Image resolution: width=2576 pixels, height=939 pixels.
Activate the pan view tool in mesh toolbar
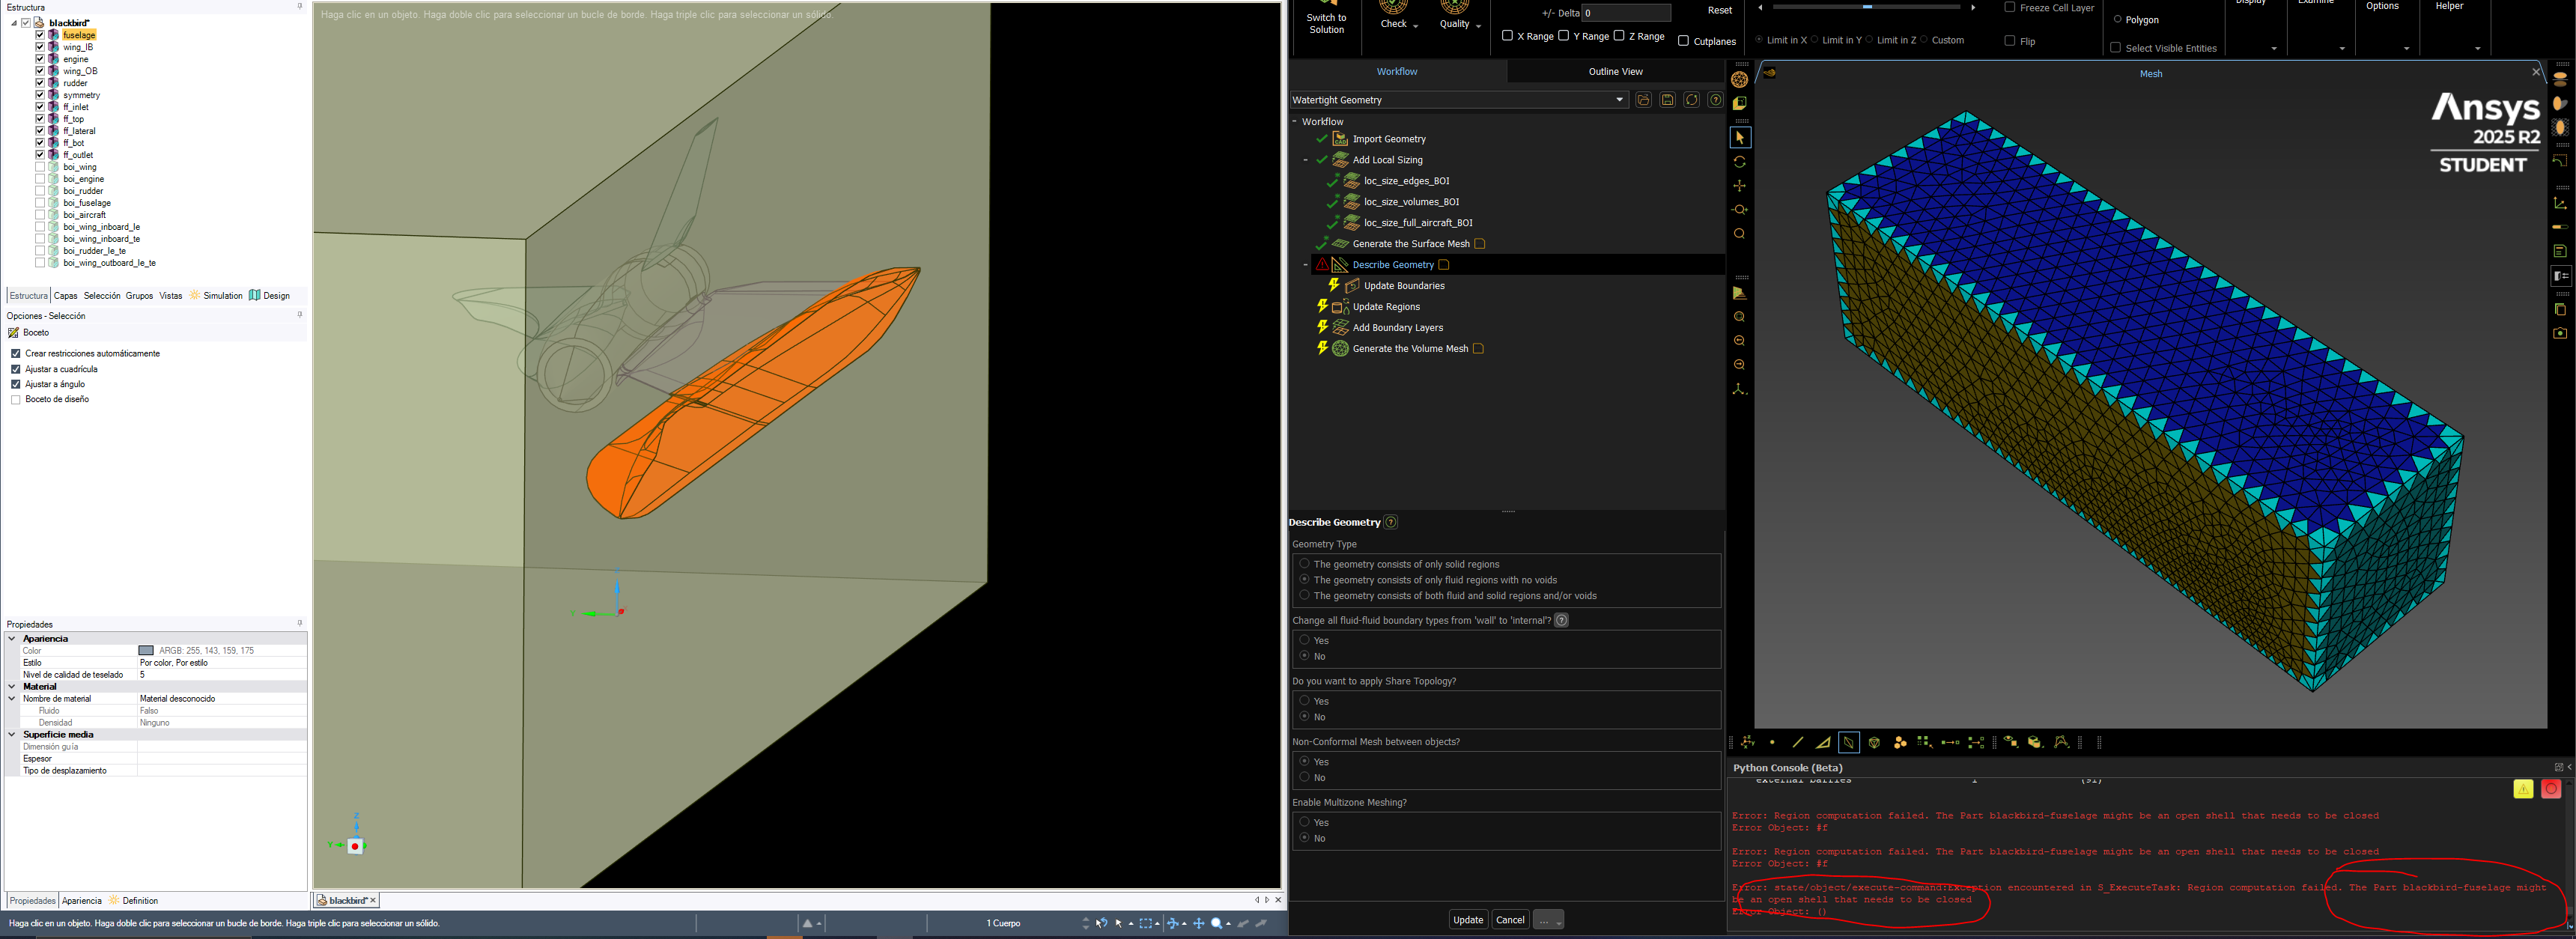click(x=1740, y=186)
